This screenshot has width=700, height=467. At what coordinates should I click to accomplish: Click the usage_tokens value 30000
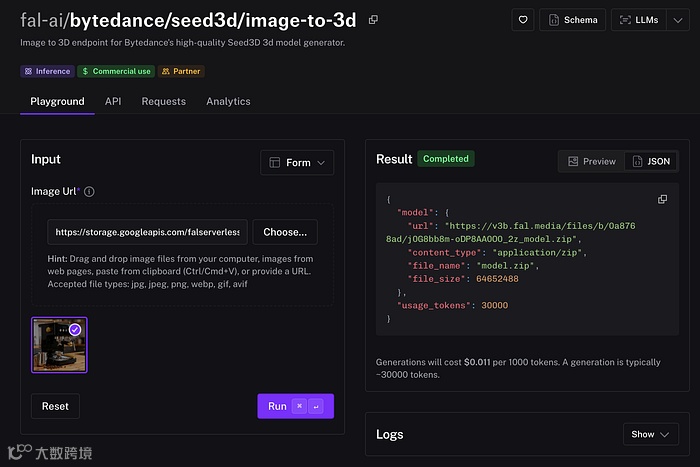pos(494,305)
